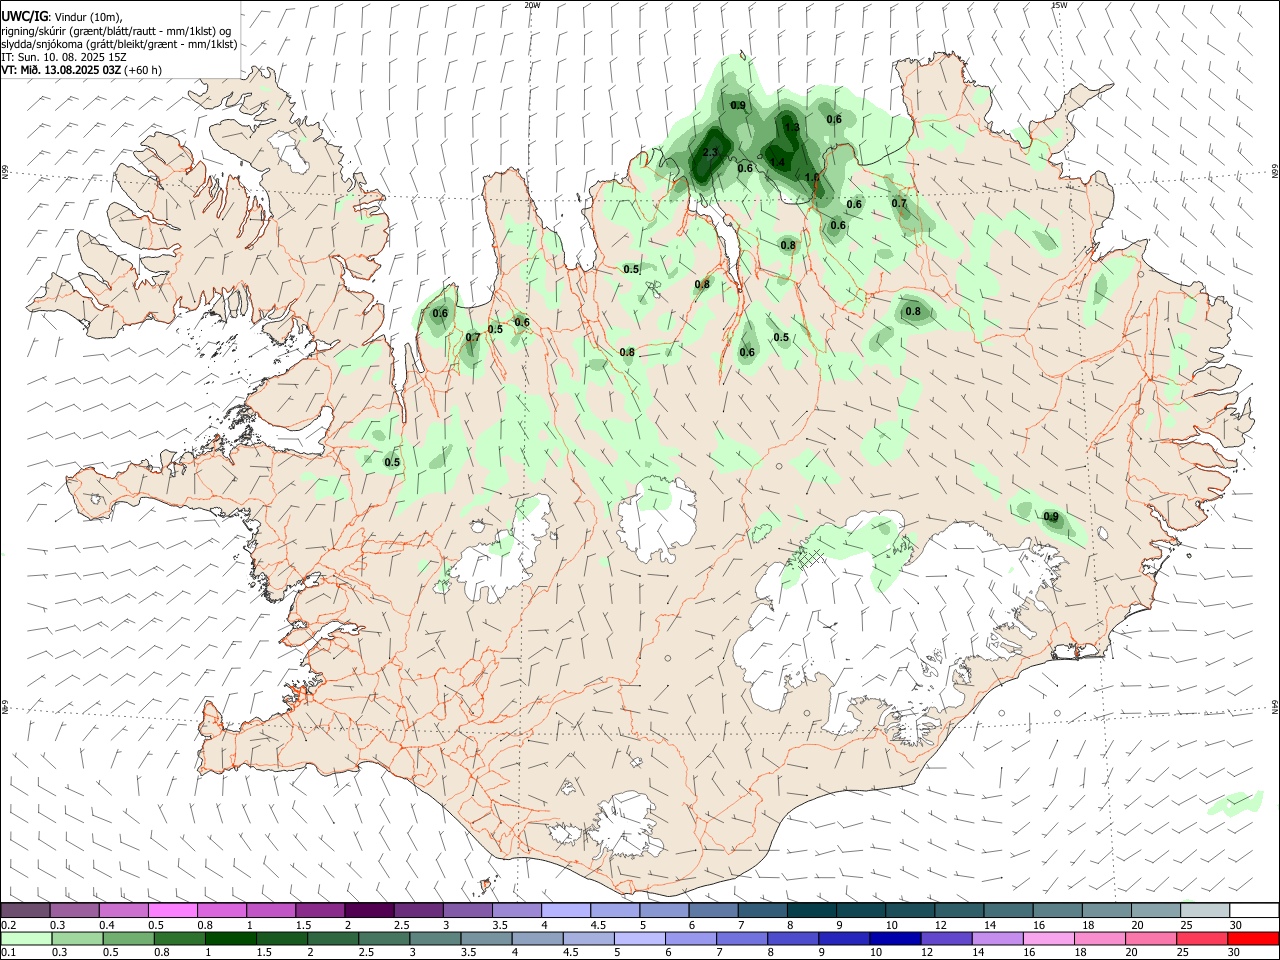
Task: Pick the light pink 16–18 swatch in the bottom legend row
Action: click(1049, 939)
